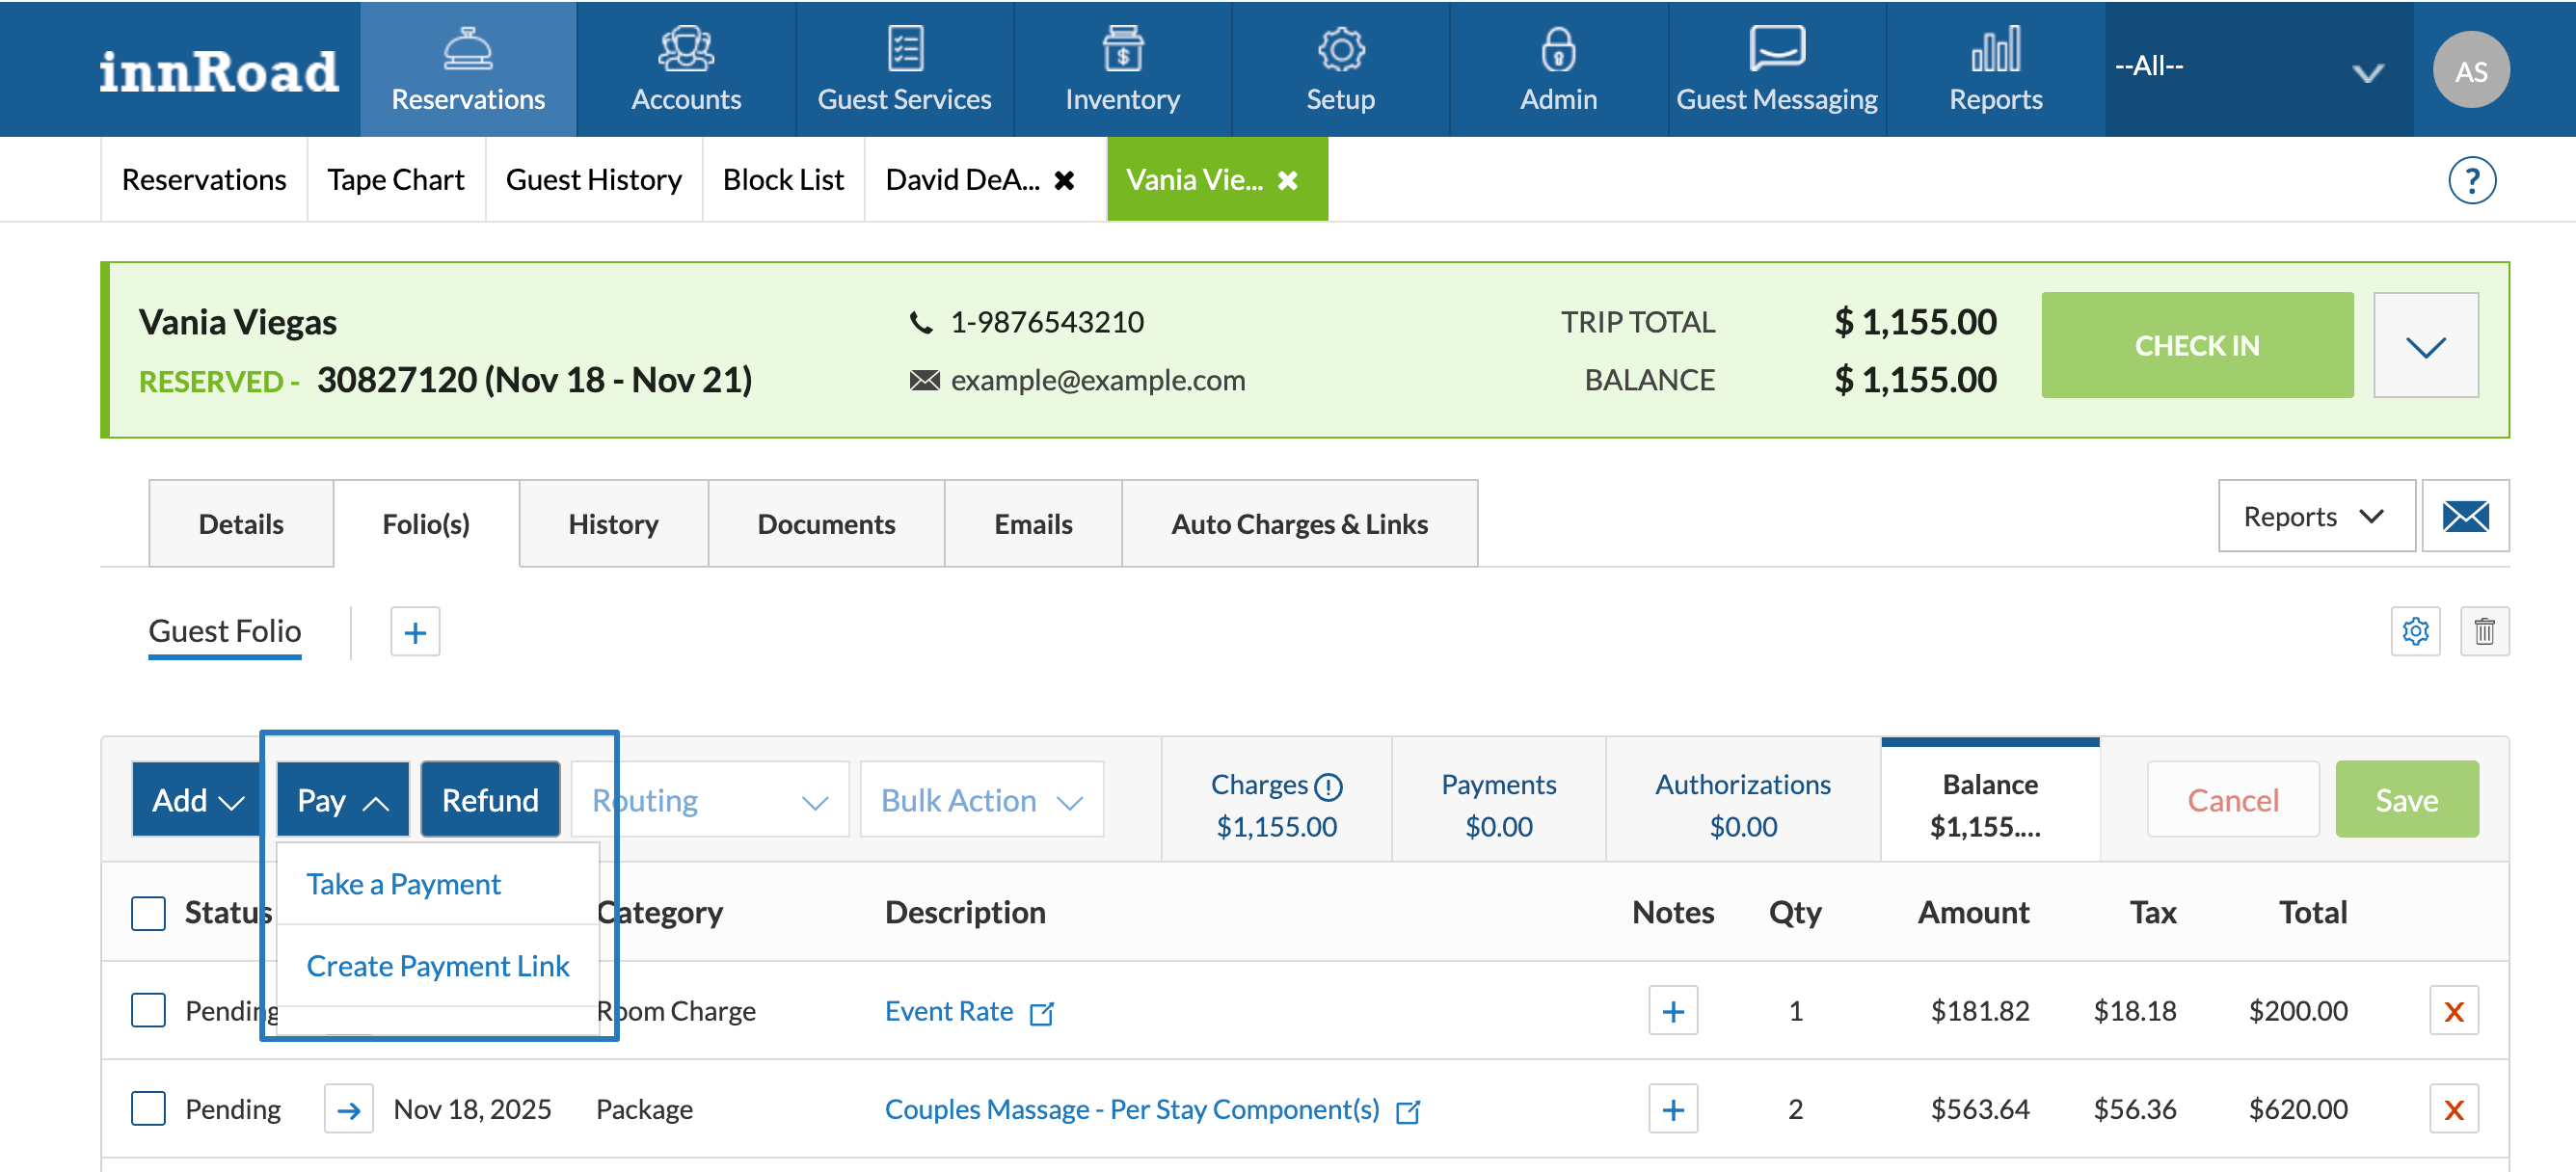This screenshot has width=2576, height=1172.
Task: Expand the arrow next to CHECK IN
Action: pyautogui.click(x=2425, y=346)
